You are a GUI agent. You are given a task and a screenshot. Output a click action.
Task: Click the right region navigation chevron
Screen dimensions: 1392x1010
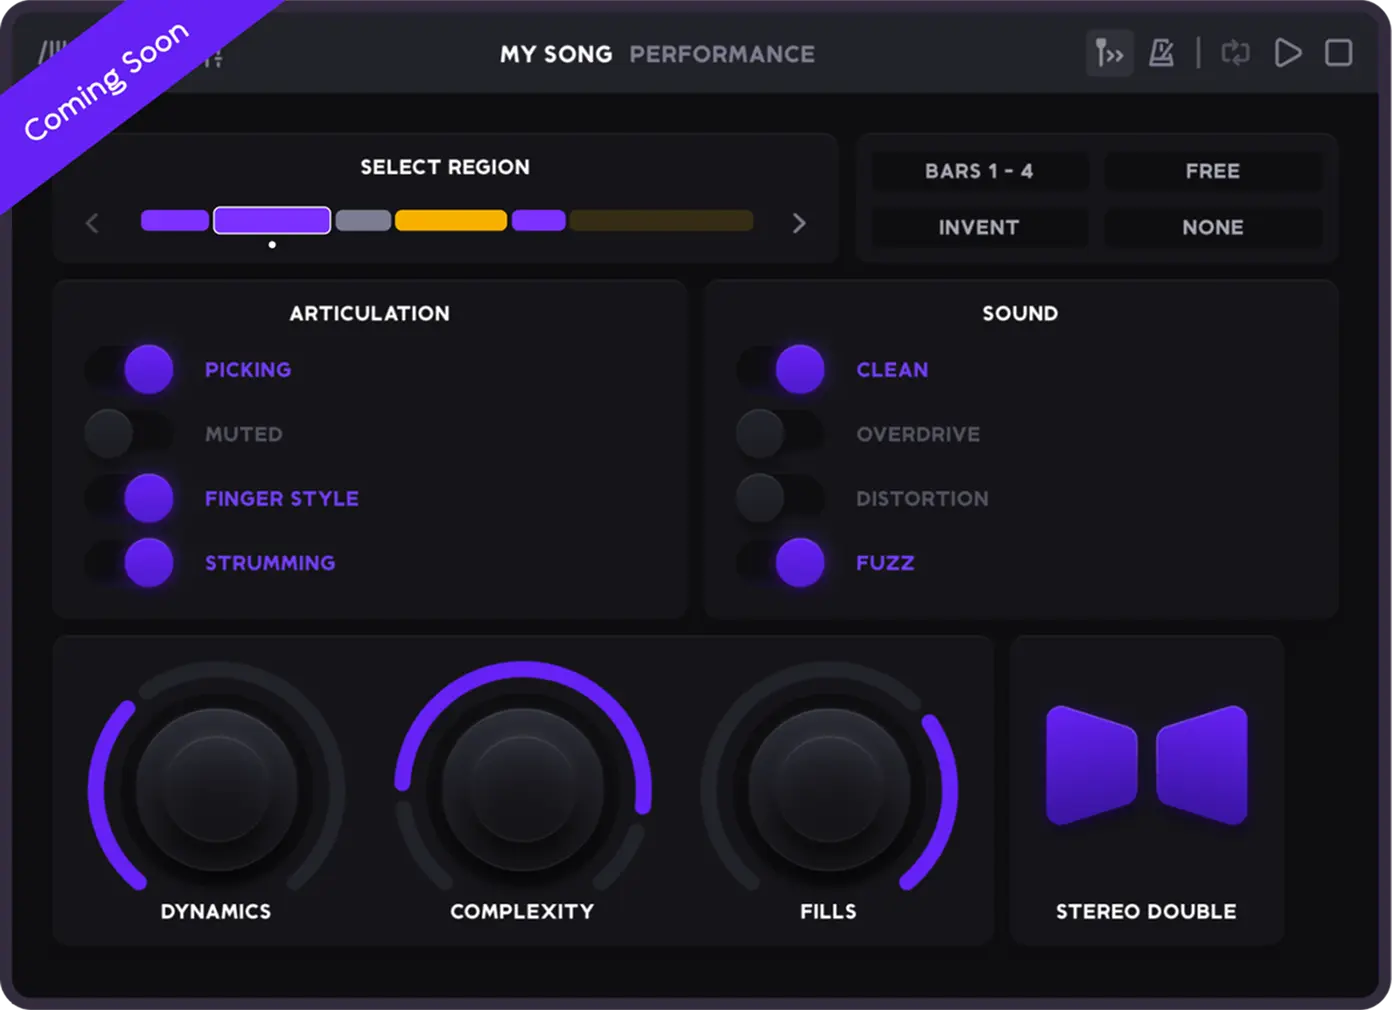799,222
